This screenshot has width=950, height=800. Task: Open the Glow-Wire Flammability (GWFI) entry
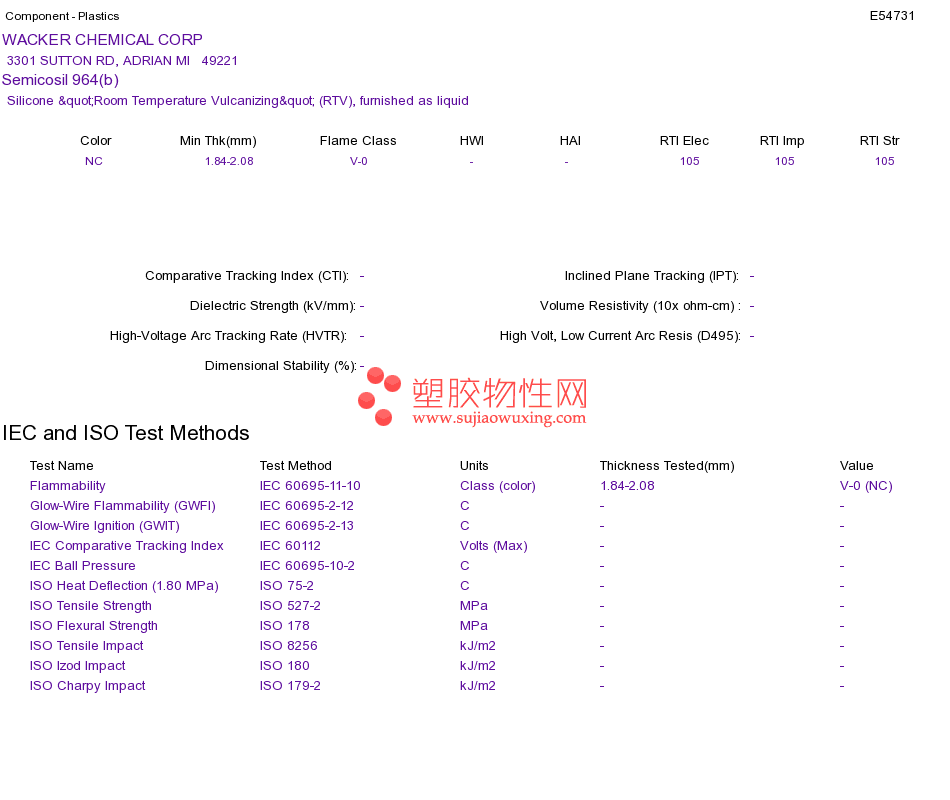[122, 506]
